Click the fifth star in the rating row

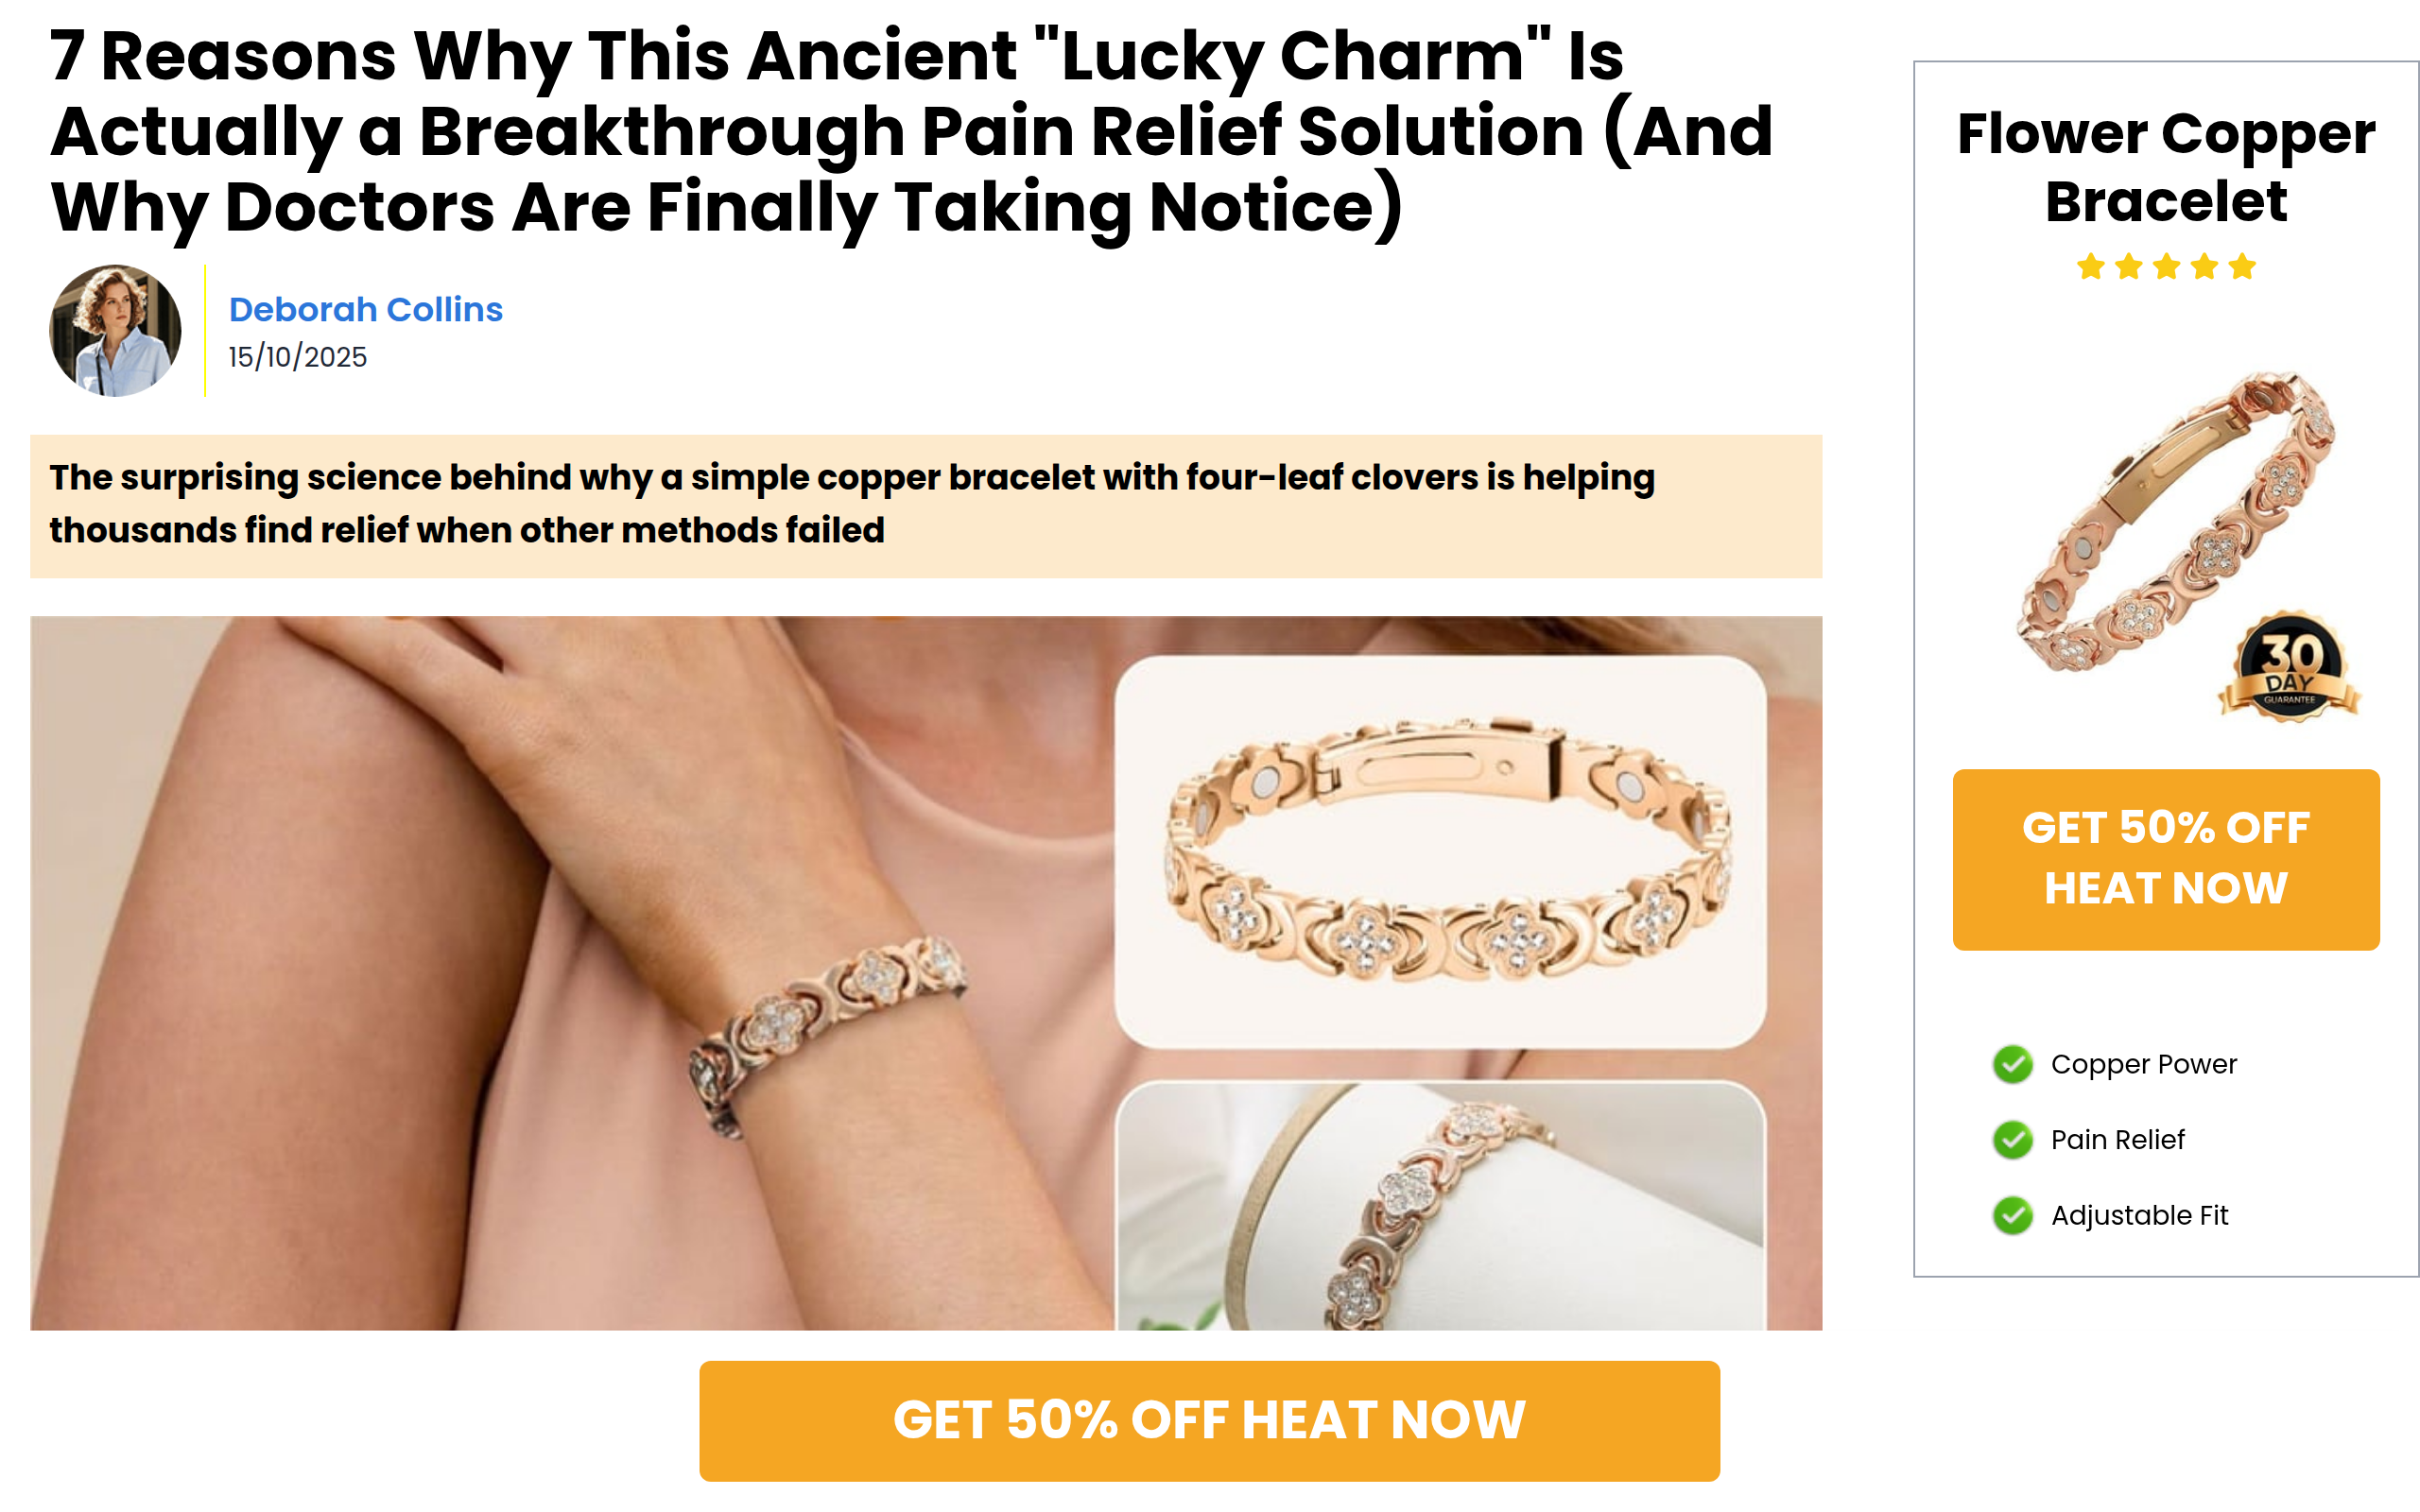[2242, 267]
